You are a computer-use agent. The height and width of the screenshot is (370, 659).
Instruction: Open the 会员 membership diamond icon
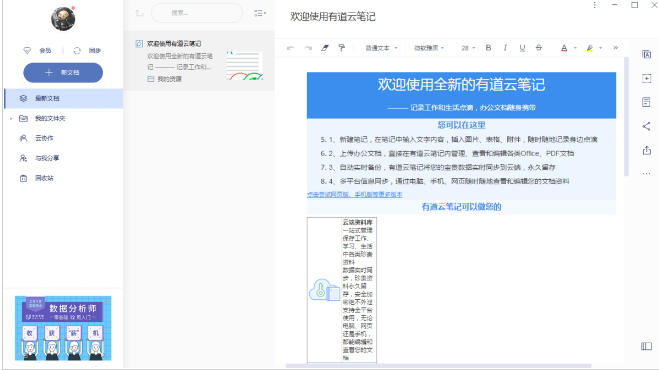pos(27,50)
